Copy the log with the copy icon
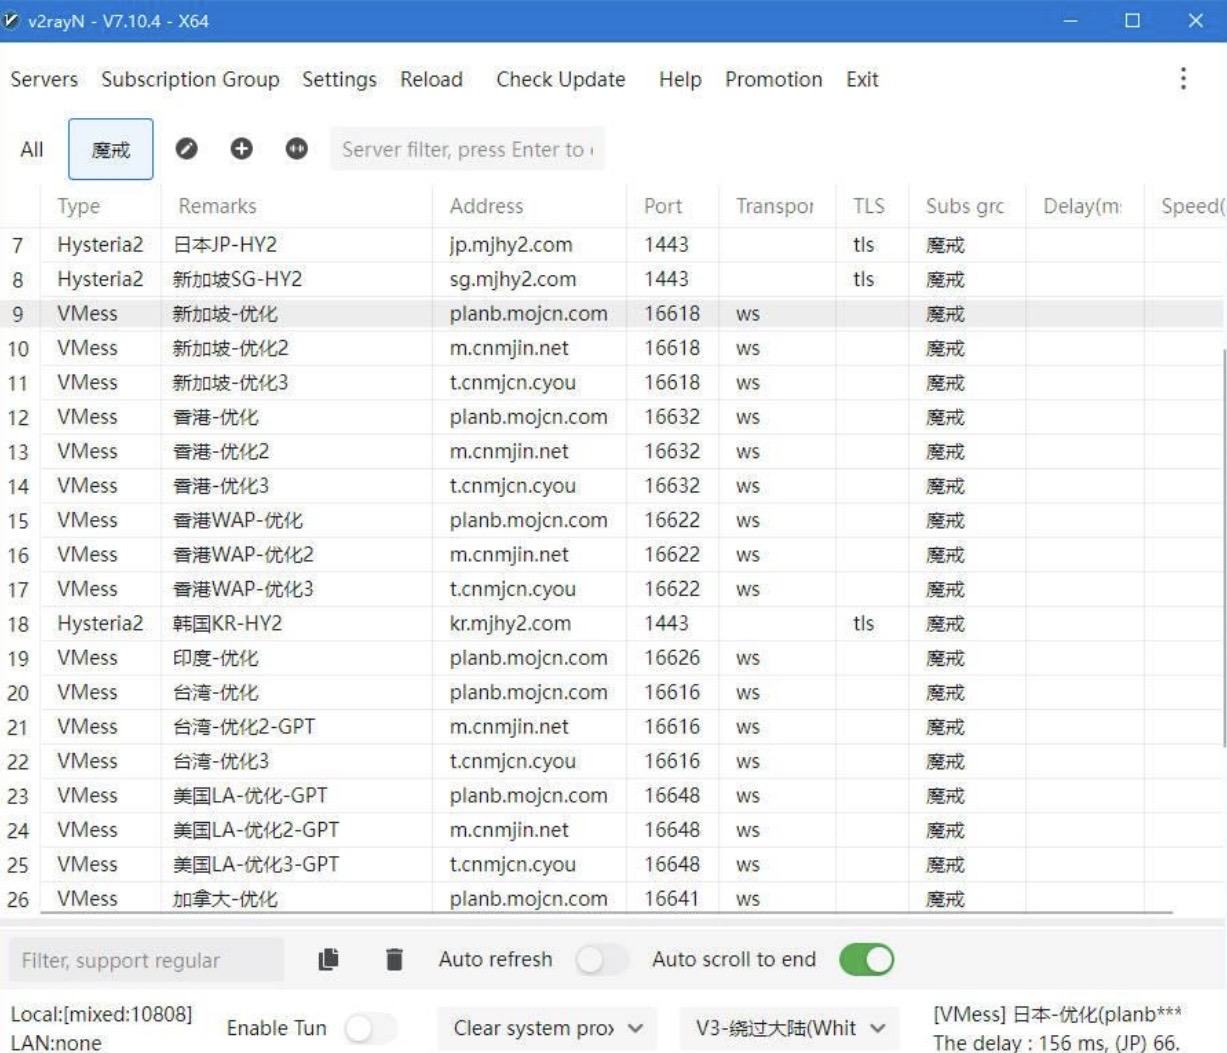The image size is (1227, 1053). pos(328,960)
